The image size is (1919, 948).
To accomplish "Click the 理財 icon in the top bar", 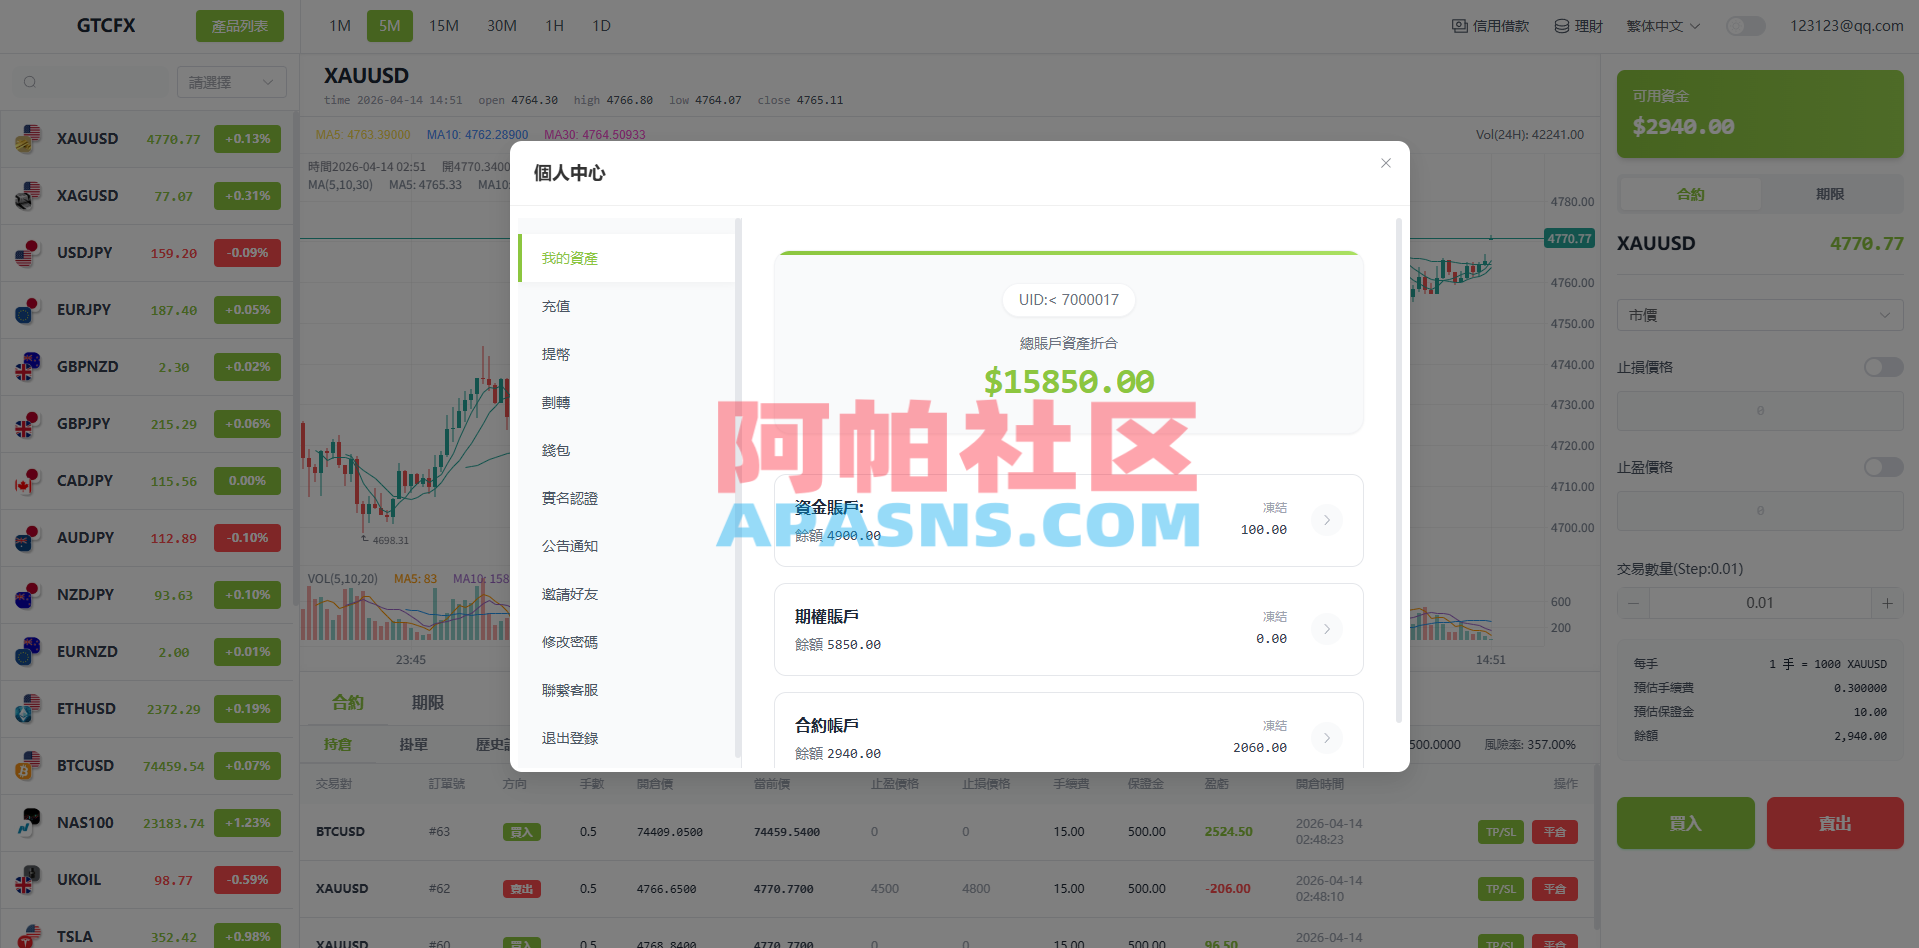I will (x=1562, y=26).
